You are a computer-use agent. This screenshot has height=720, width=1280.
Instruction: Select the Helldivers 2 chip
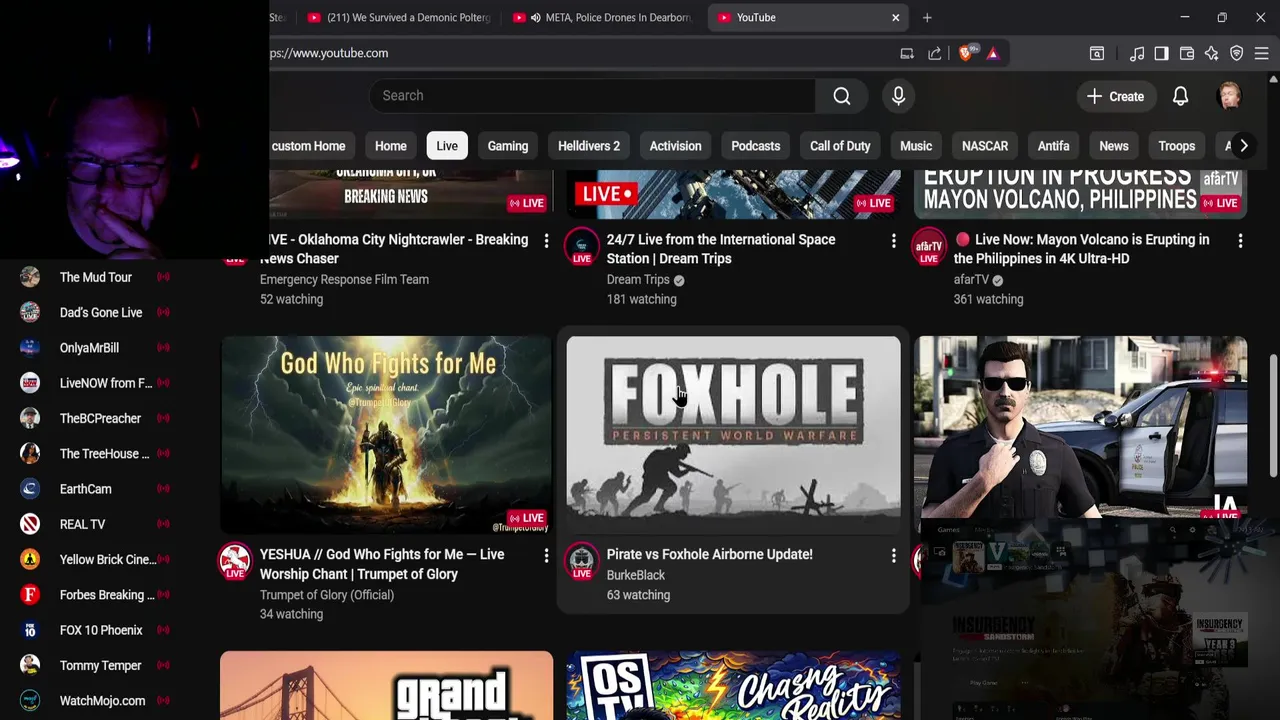point(589,146)
